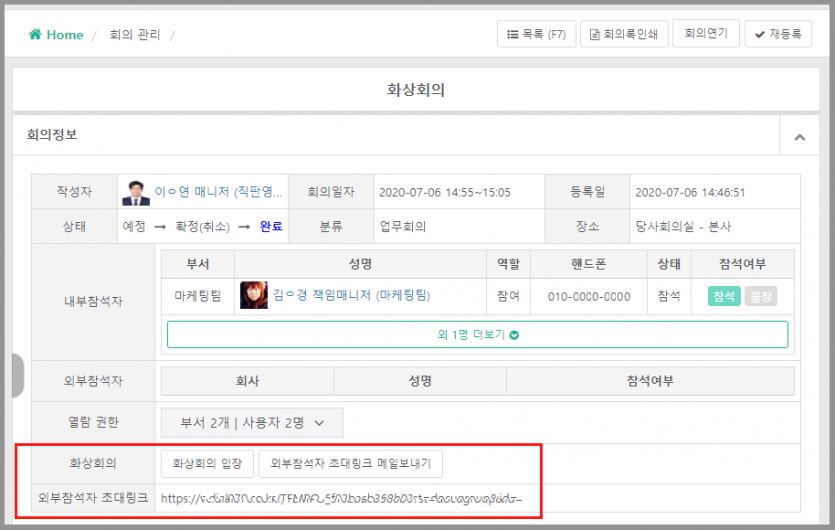Open author 이○연 매니저 profile link
Viewport: 835px width, 530px height.
tap(218, 192)
